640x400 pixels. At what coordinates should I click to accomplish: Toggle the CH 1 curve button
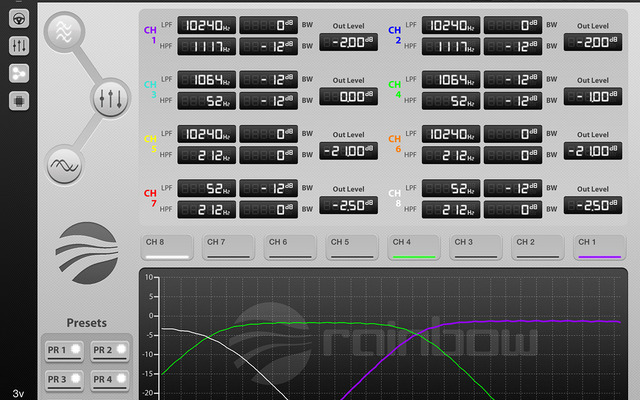click(599, 247)
